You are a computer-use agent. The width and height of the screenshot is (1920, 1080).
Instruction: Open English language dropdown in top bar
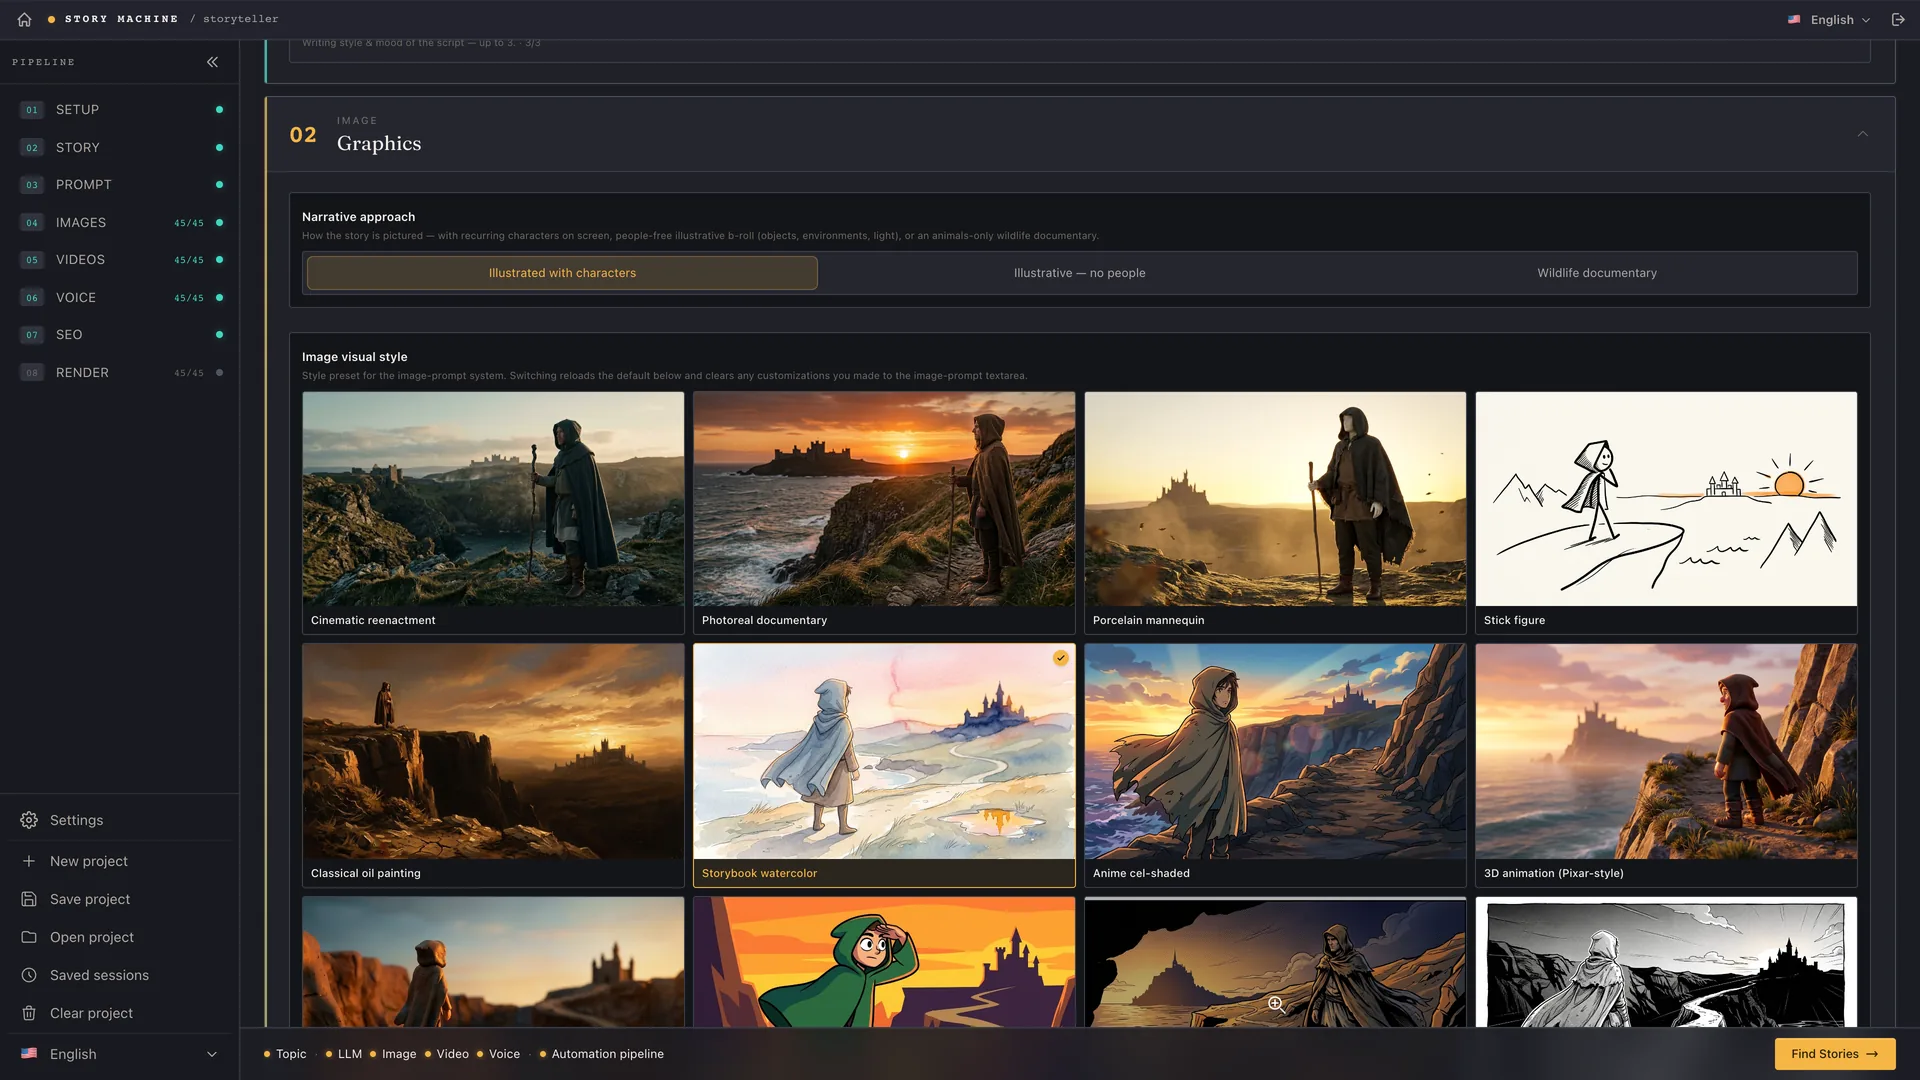click(x=1829, y=19)
